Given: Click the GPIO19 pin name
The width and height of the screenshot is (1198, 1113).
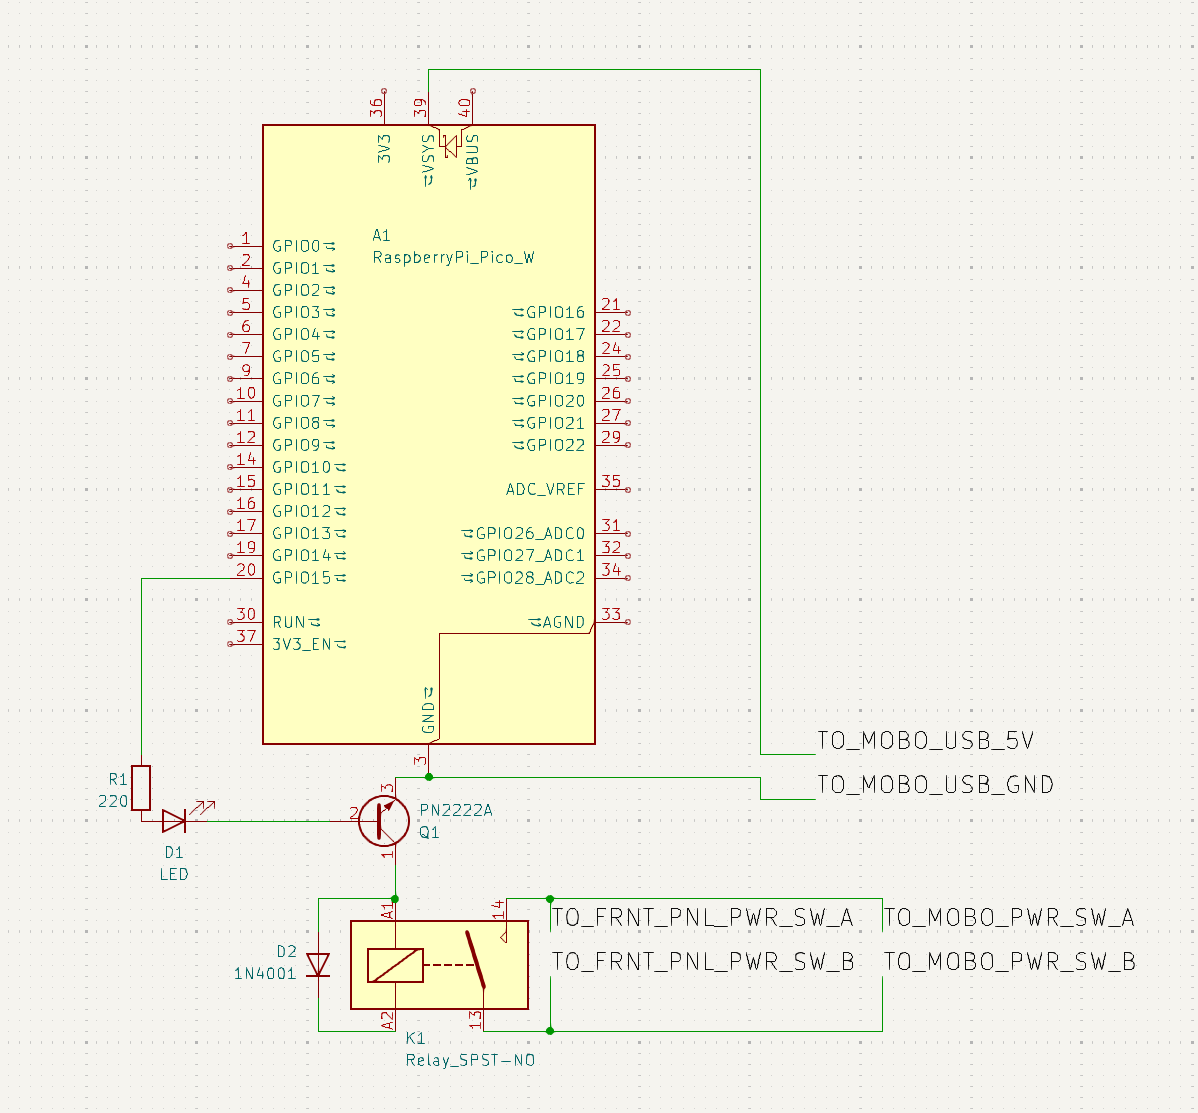Looking at the screenshot, I should pyautogui.click(x=555, y=379).
